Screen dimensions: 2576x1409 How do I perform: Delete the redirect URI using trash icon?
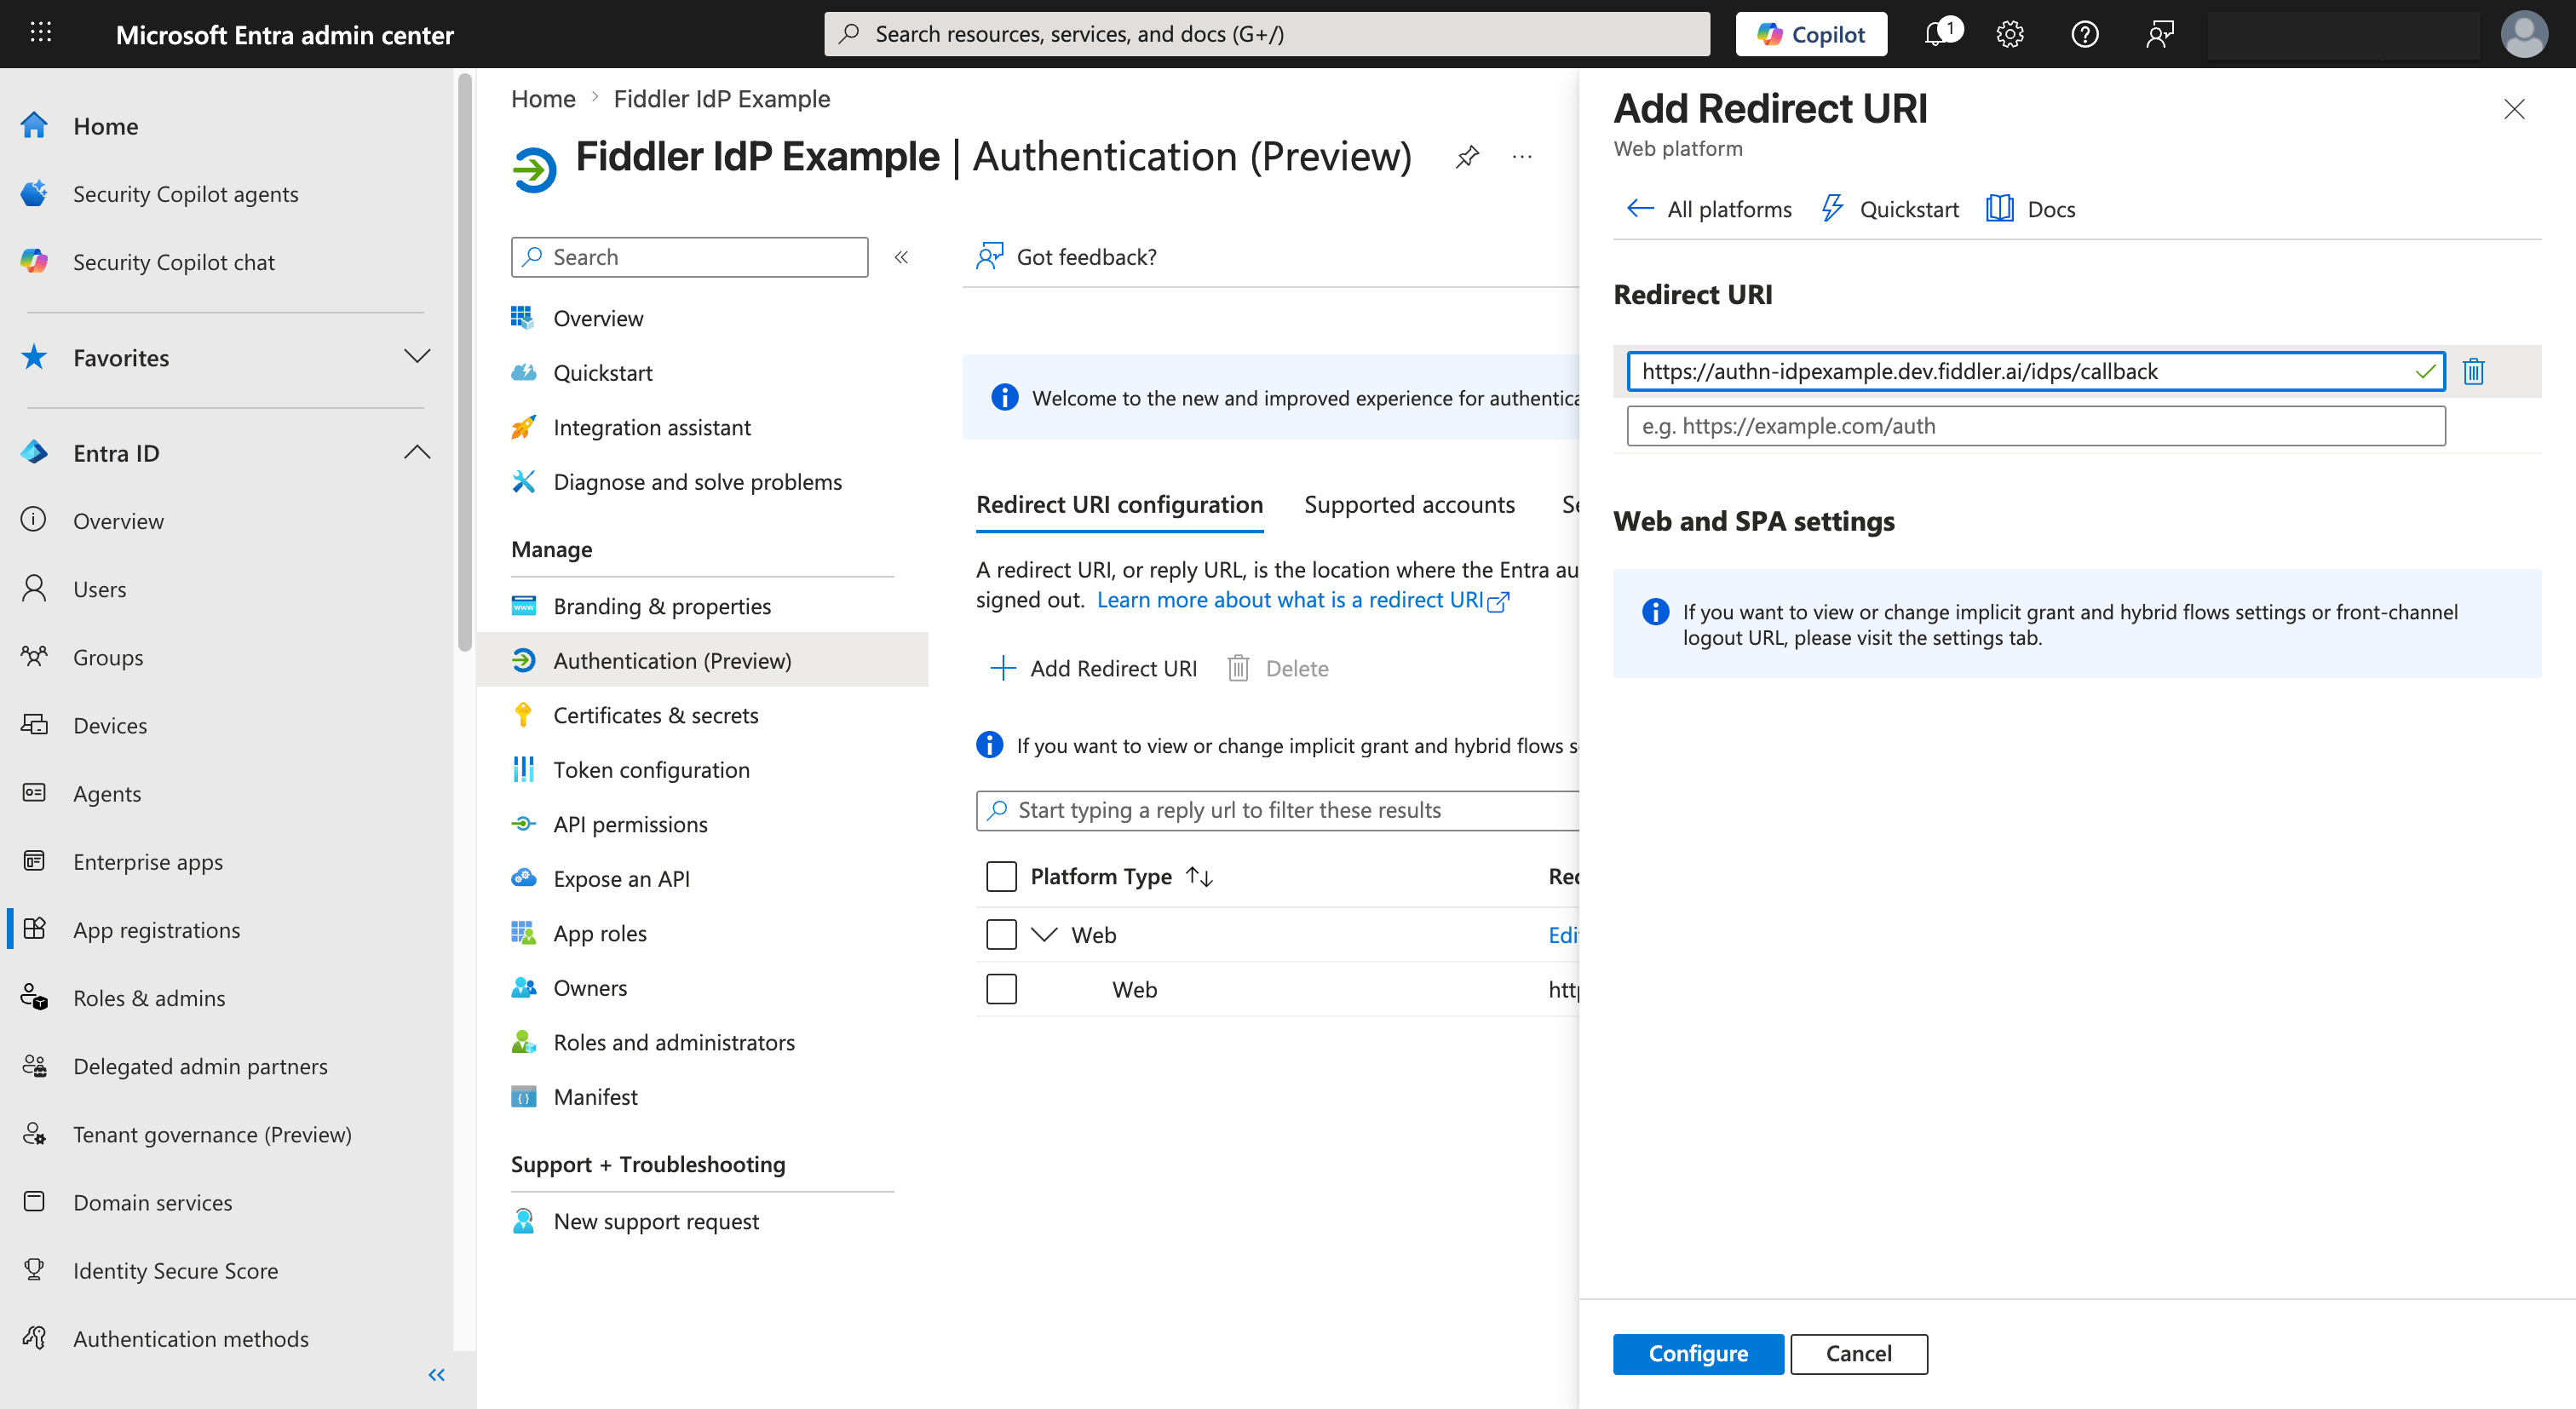[2473, 371]
